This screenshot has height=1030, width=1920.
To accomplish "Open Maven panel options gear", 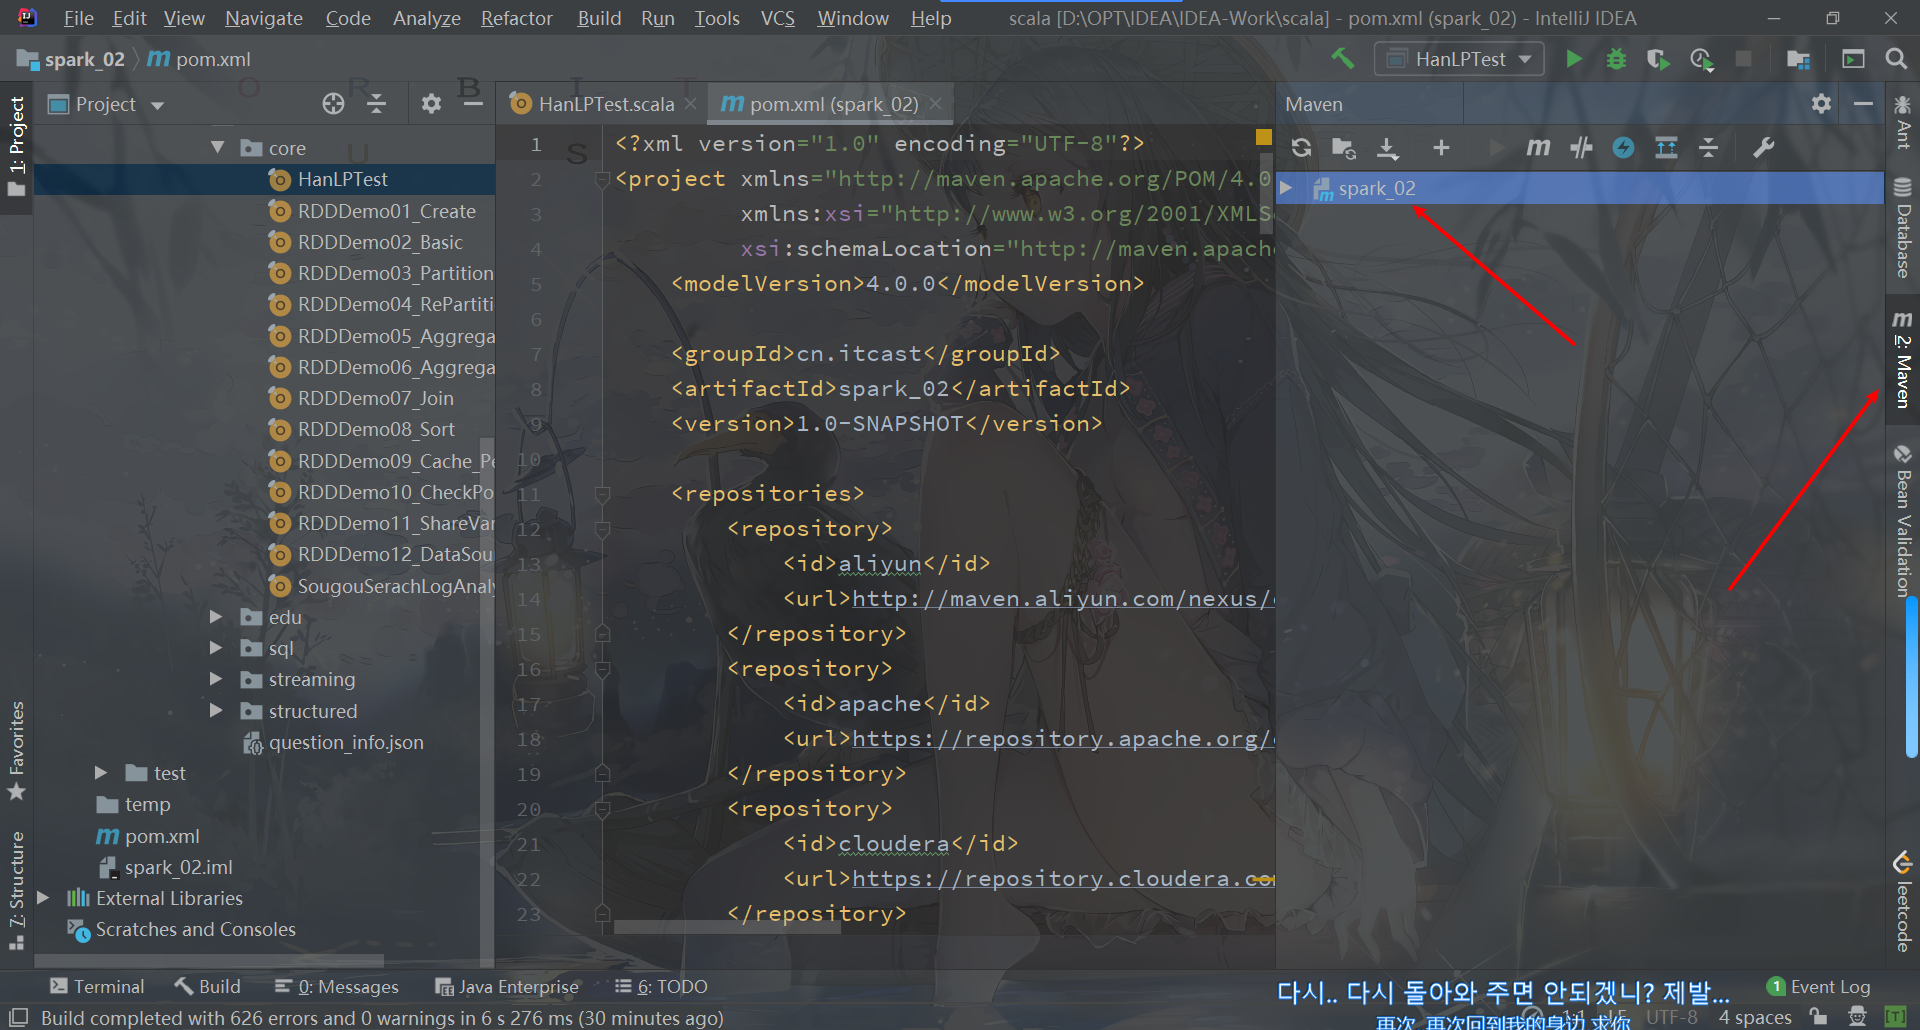I will (1821, 104).
